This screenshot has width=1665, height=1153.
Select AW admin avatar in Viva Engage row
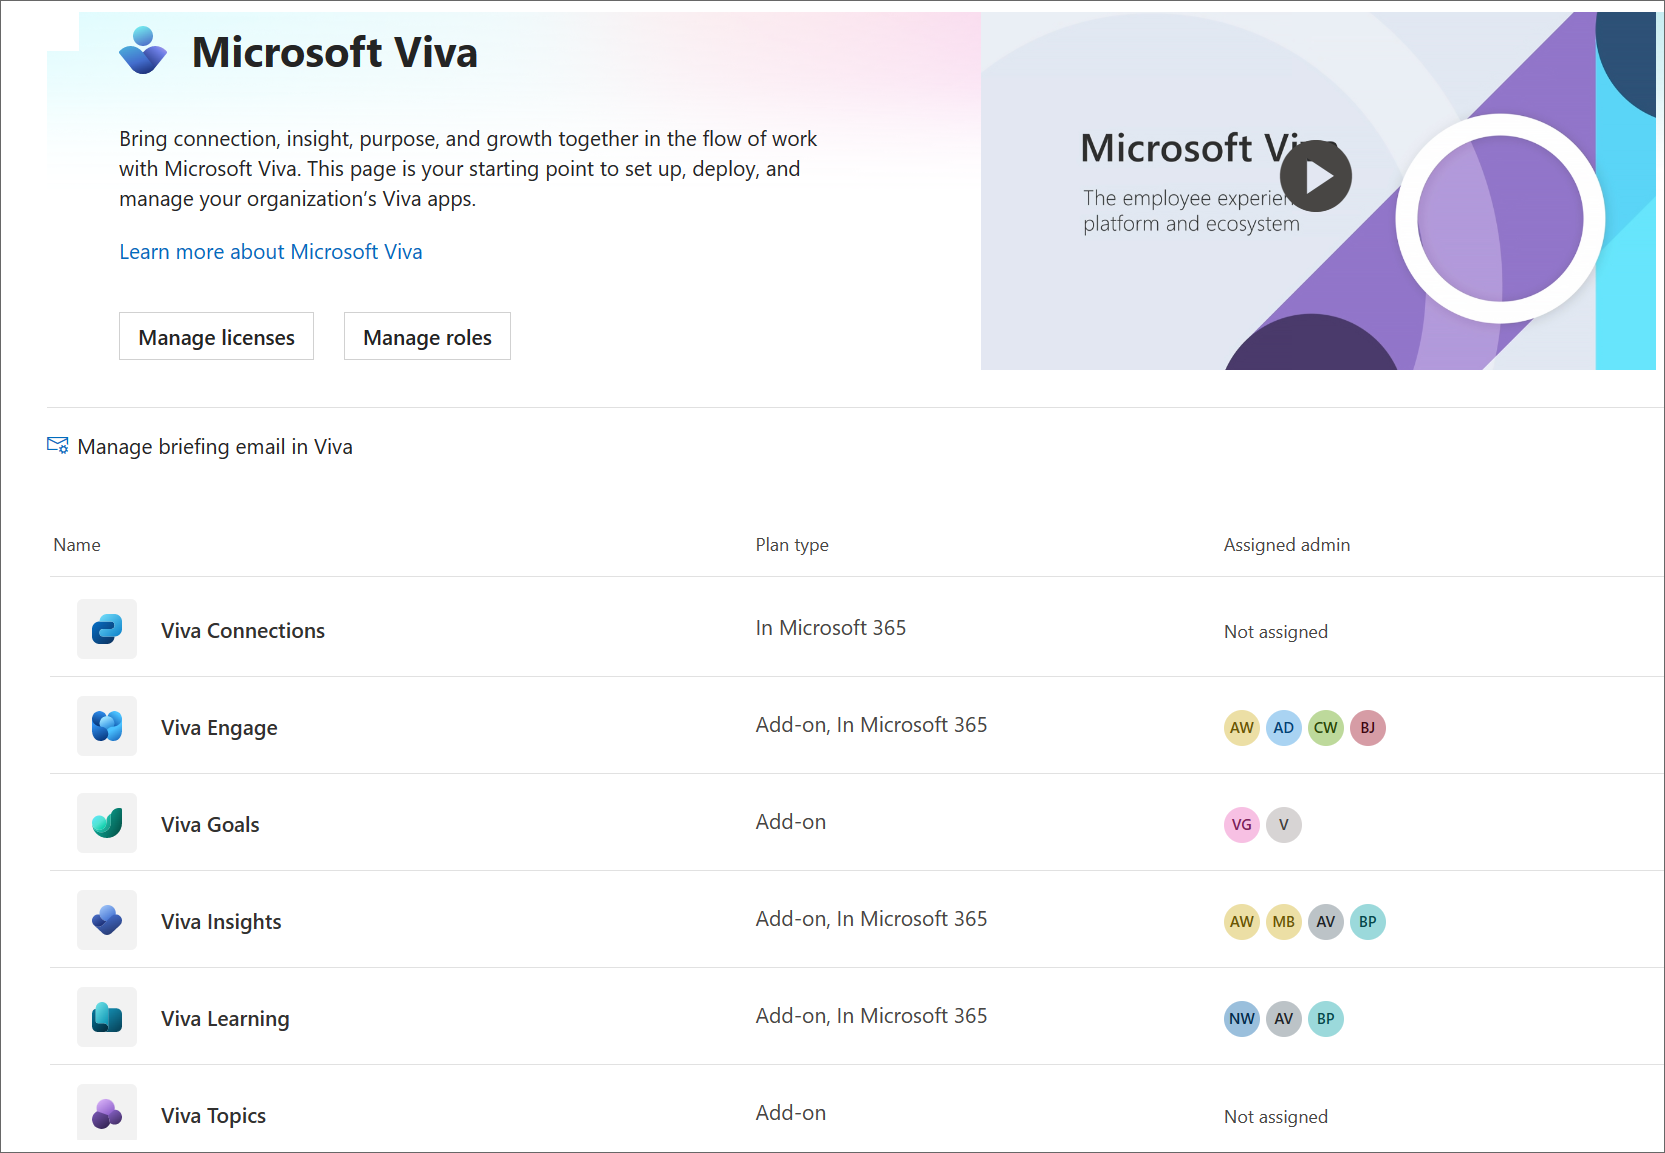tap(1242, 728)
